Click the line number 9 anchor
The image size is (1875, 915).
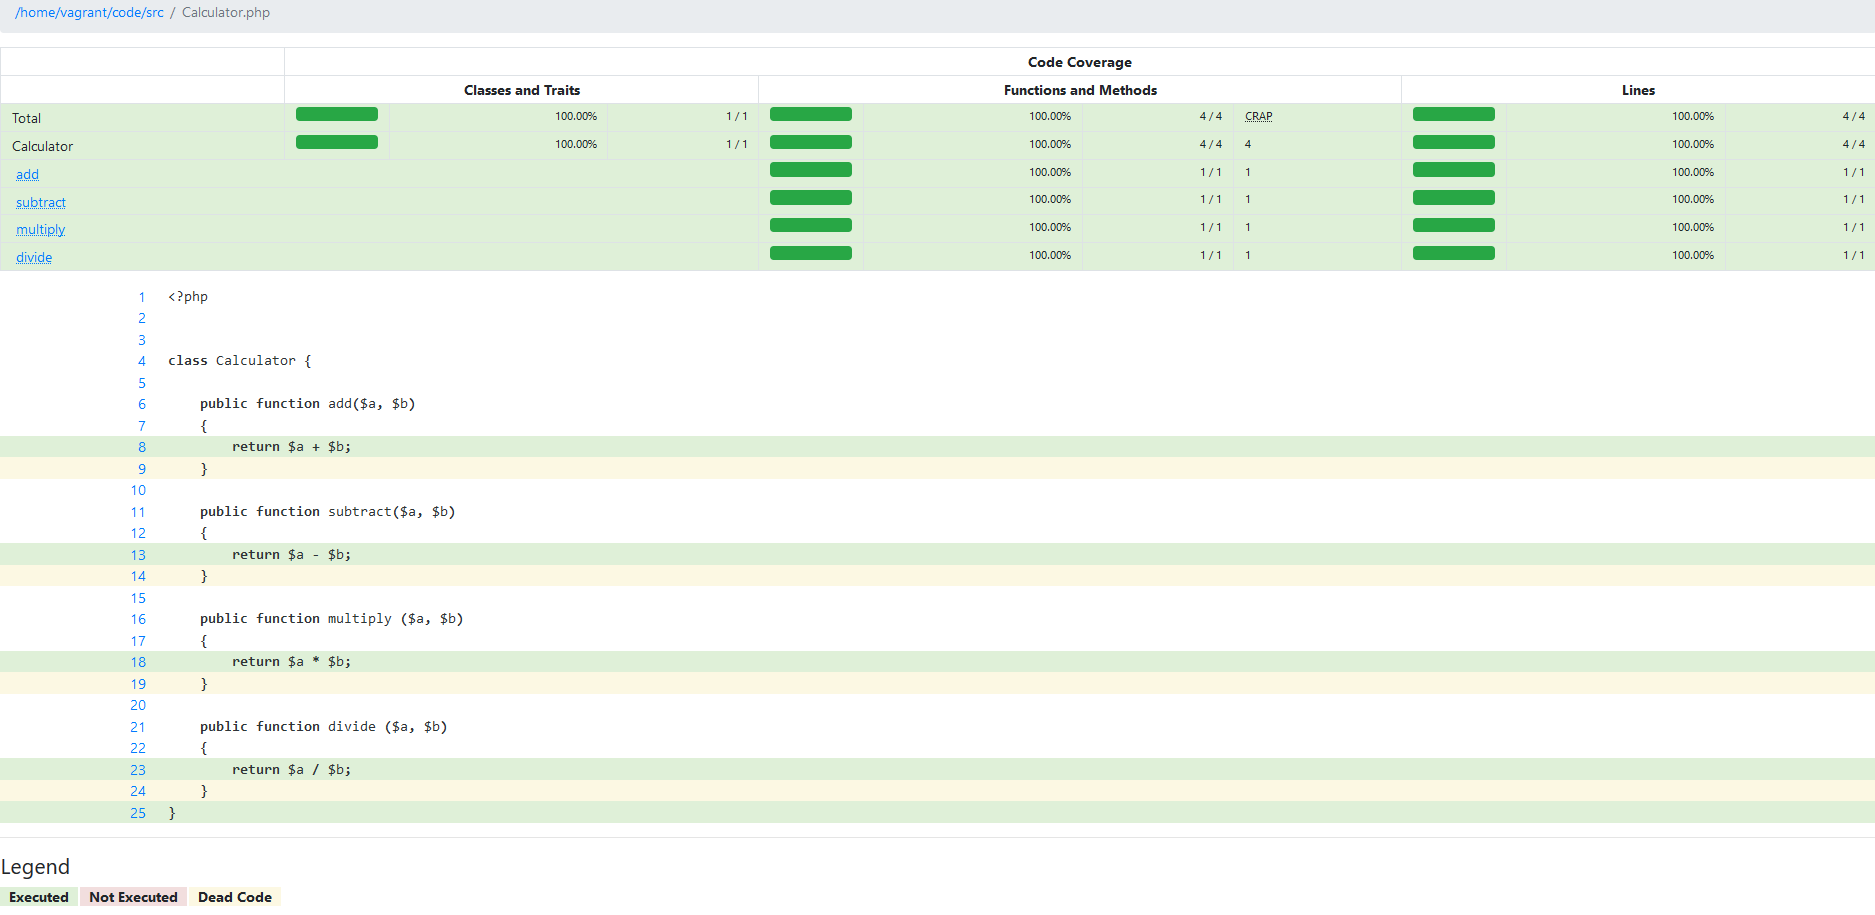(142, 469)
